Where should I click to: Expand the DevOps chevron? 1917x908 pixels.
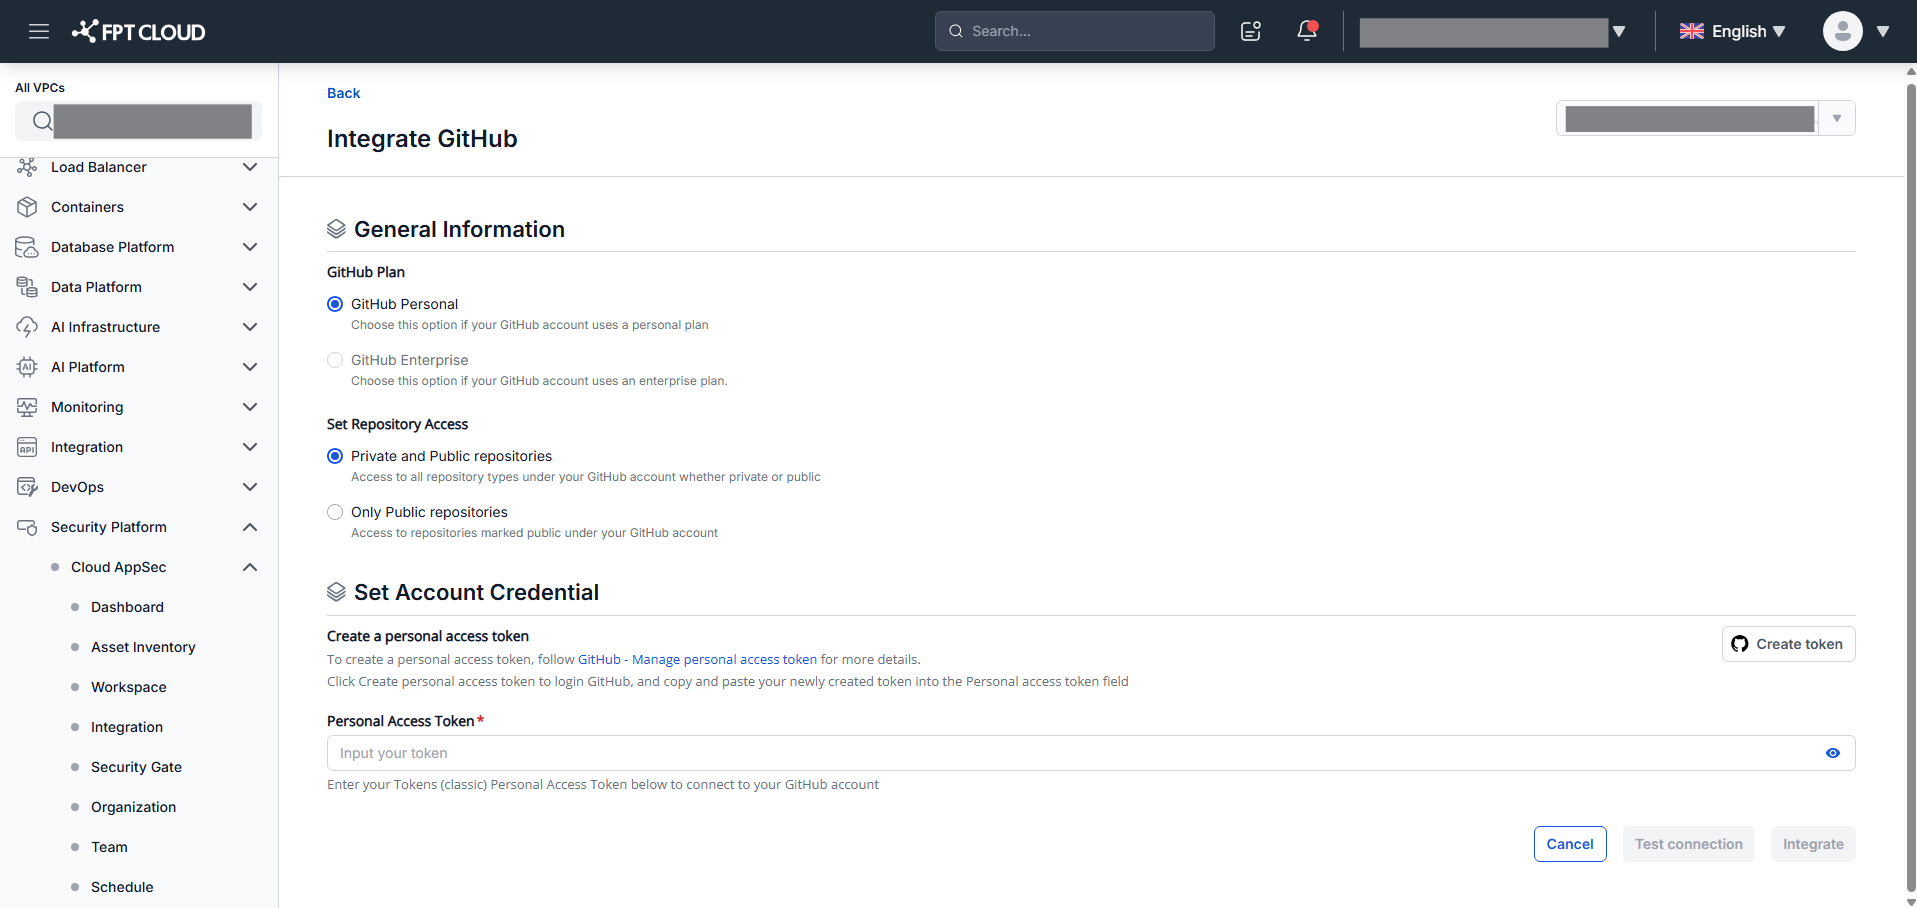tap(250, 487)
